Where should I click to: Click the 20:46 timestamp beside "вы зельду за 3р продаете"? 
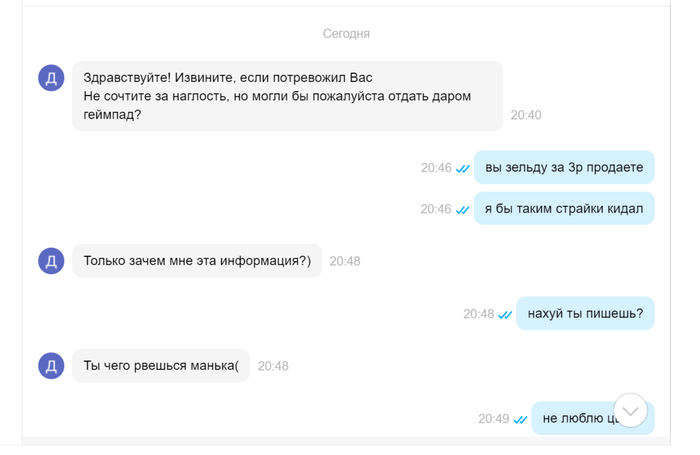(436, 168)
